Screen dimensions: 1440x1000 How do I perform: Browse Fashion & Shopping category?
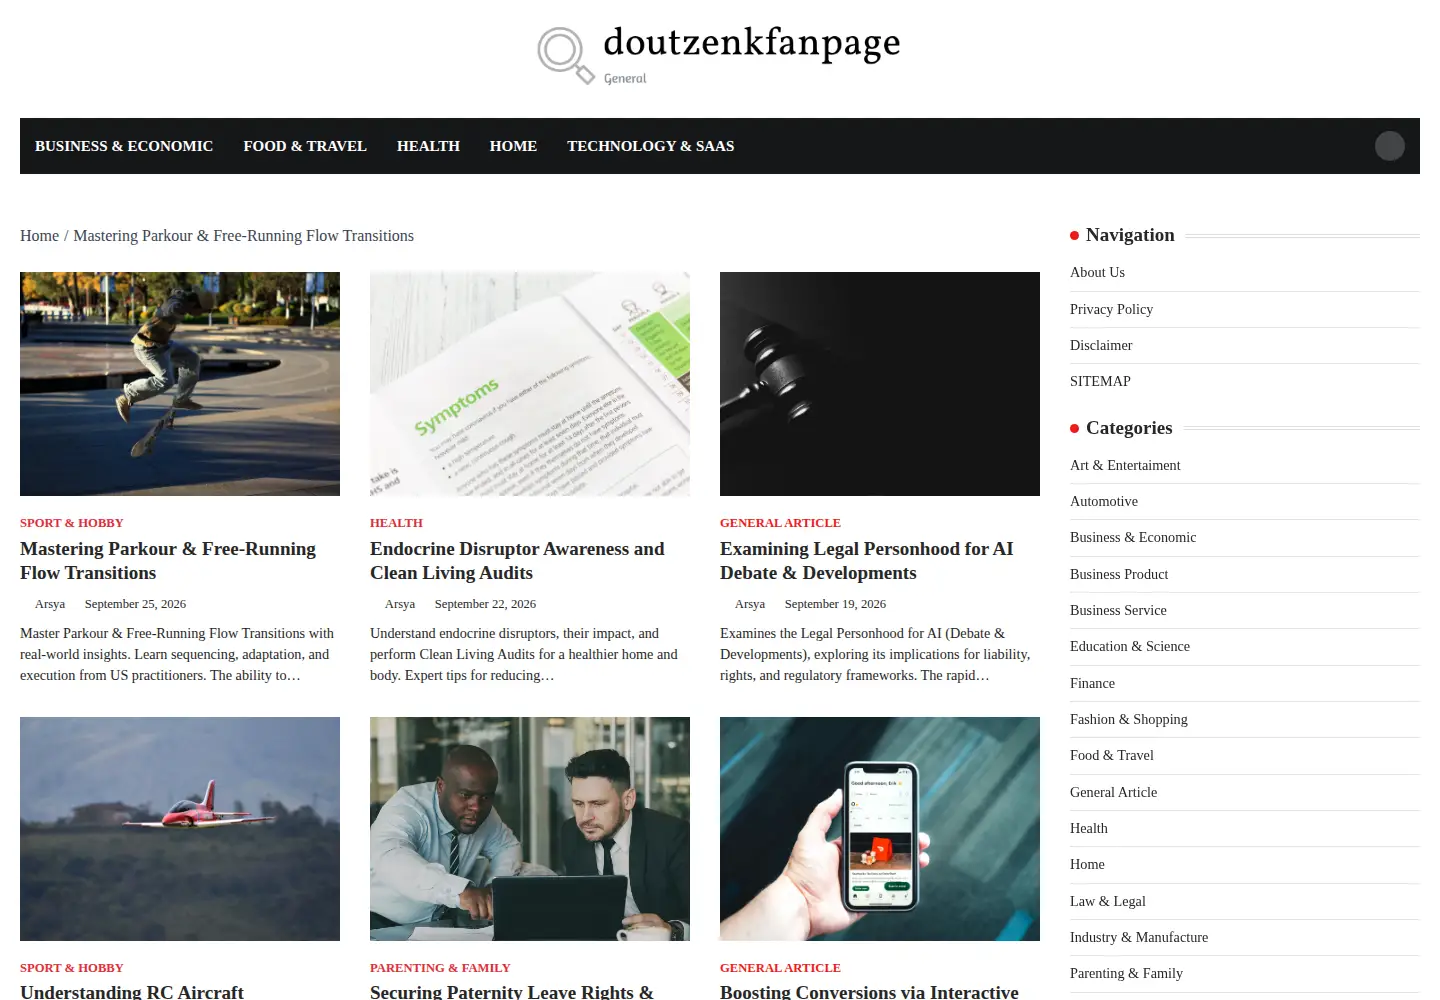(1129, 719)
